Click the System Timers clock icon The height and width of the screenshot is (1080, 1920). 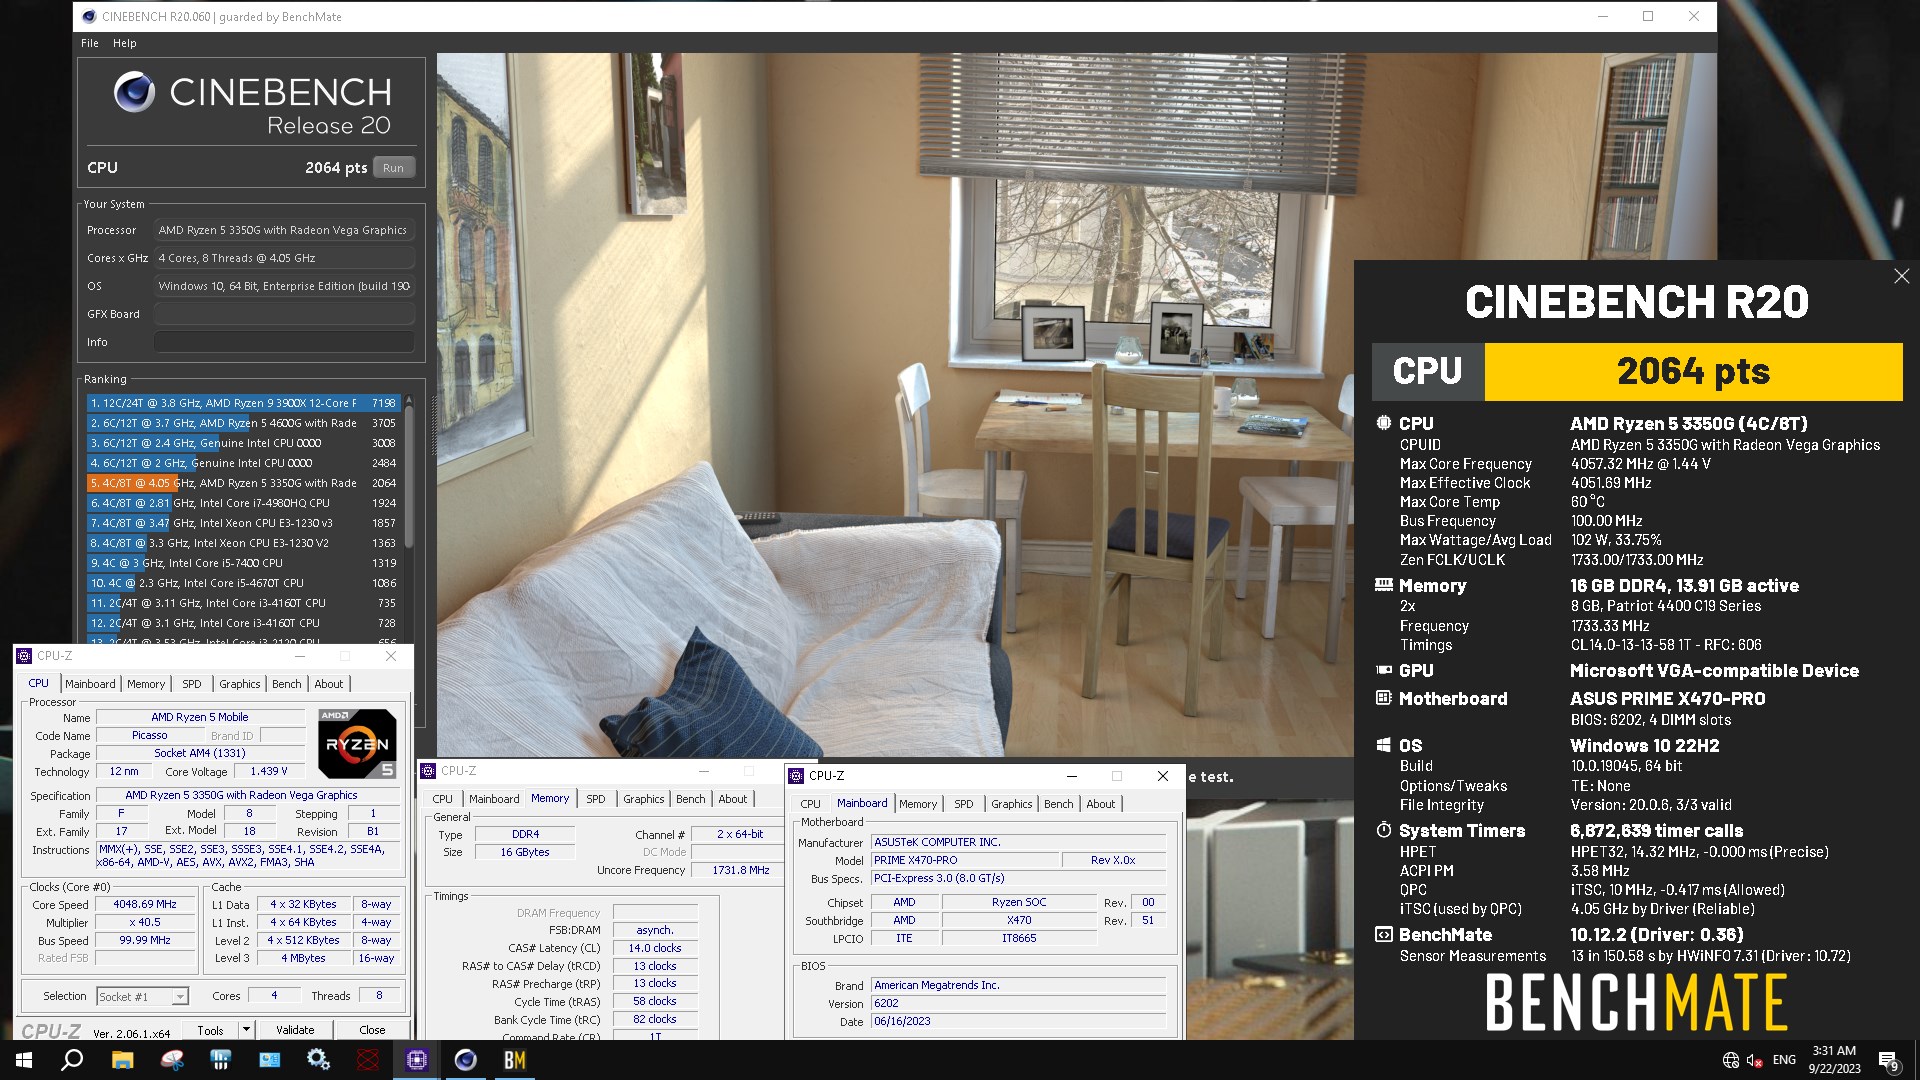1384,830
